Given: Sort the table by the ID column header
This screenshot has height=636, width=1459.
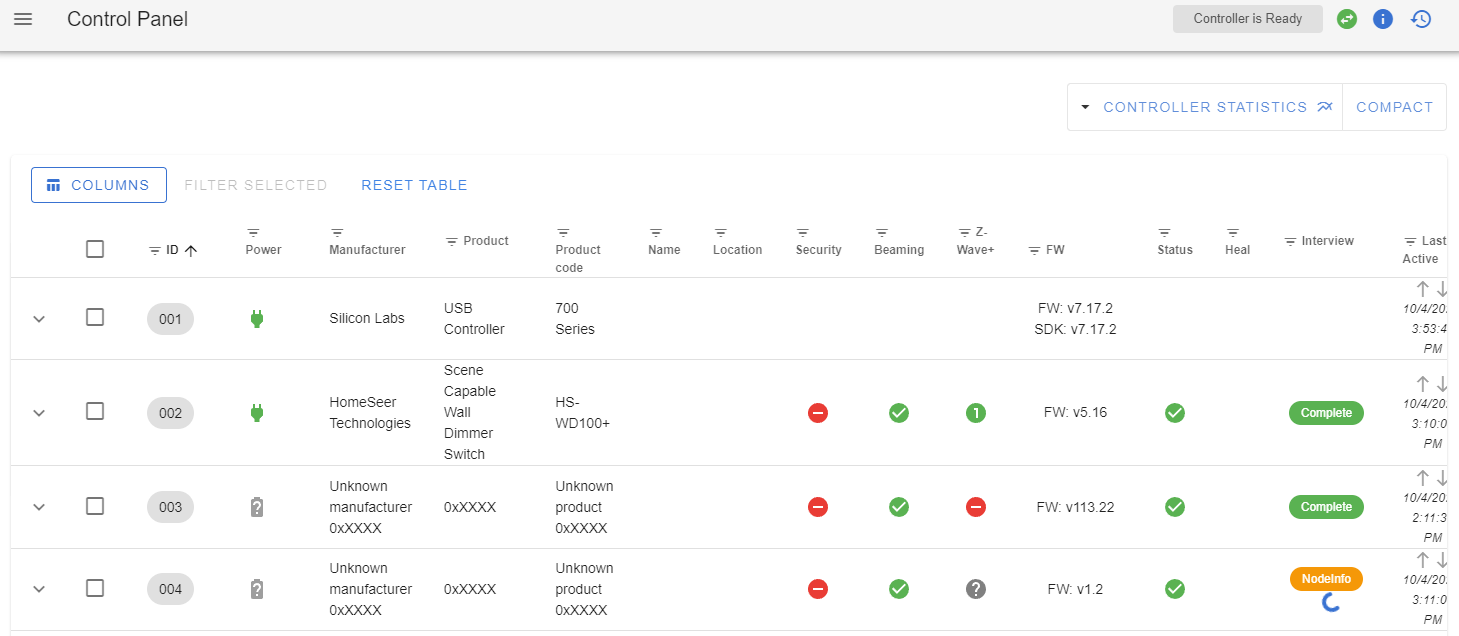Looking at the screenshot, I should coord(170,249).
